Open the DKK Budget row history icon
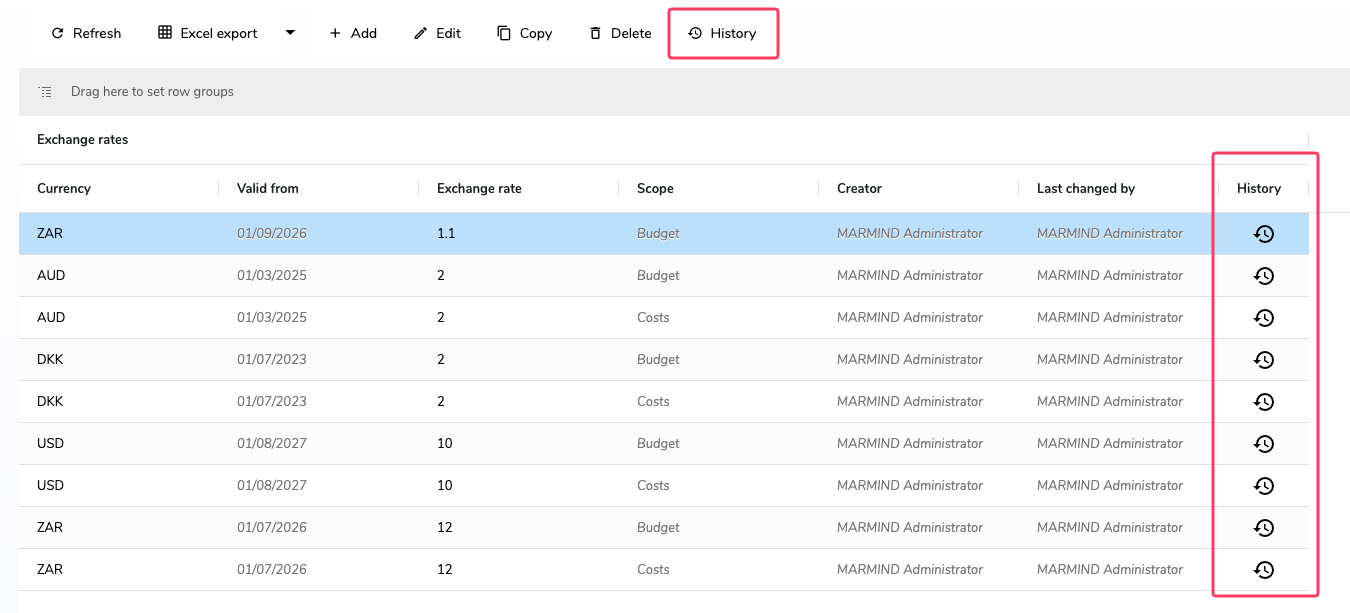This screenshot has width=1350, height=613. pyautogui.click(x=1264, y=360)
